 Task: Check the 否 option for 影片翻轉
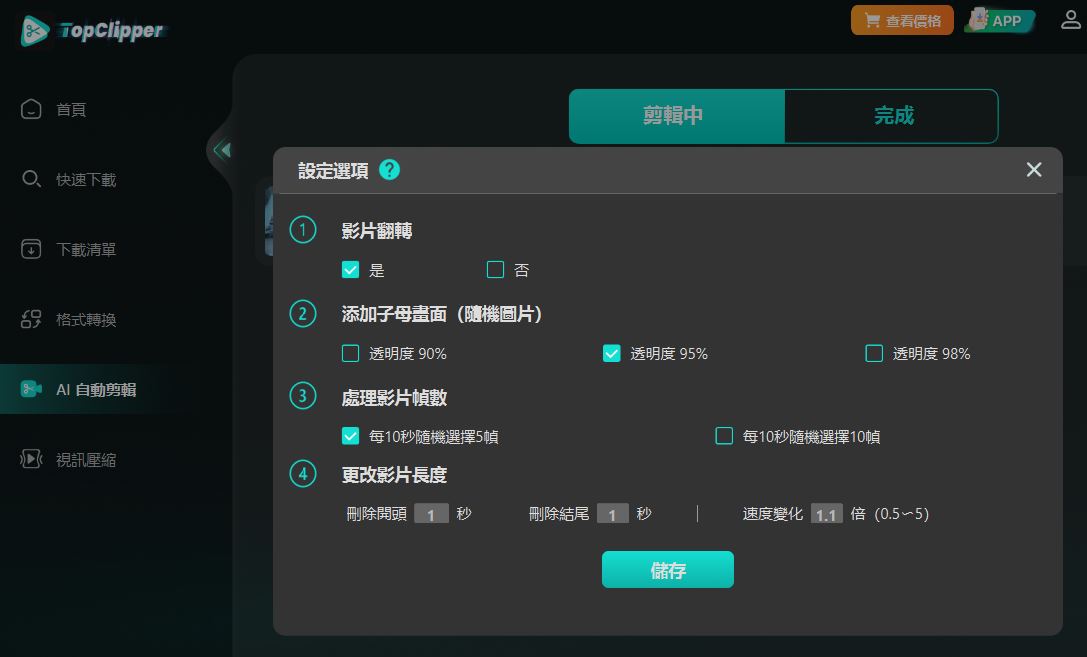[495, 269]
